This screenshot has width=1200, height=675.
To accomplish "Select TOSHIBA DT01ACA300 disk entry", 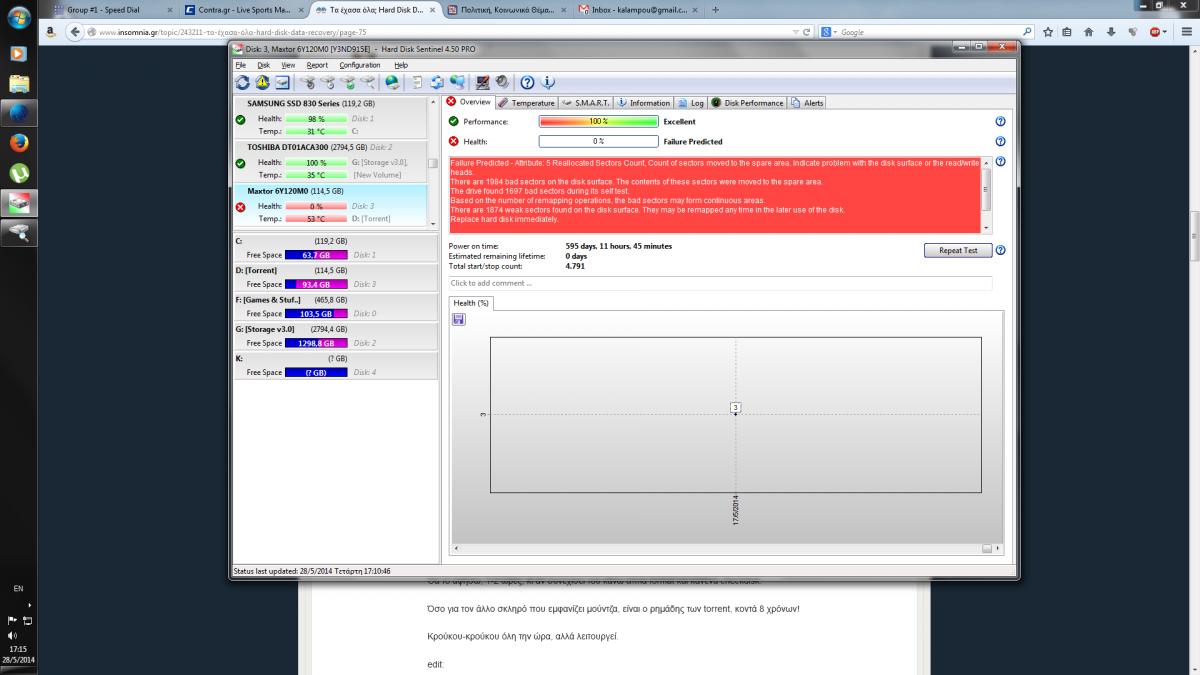I will tap(330, 161).
